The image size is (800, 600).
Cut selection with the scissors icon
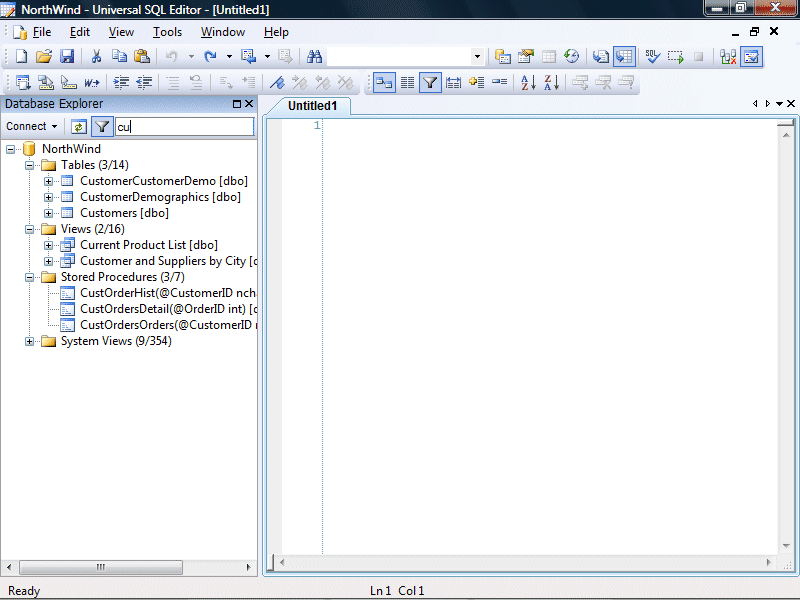(x=96, y=57)
